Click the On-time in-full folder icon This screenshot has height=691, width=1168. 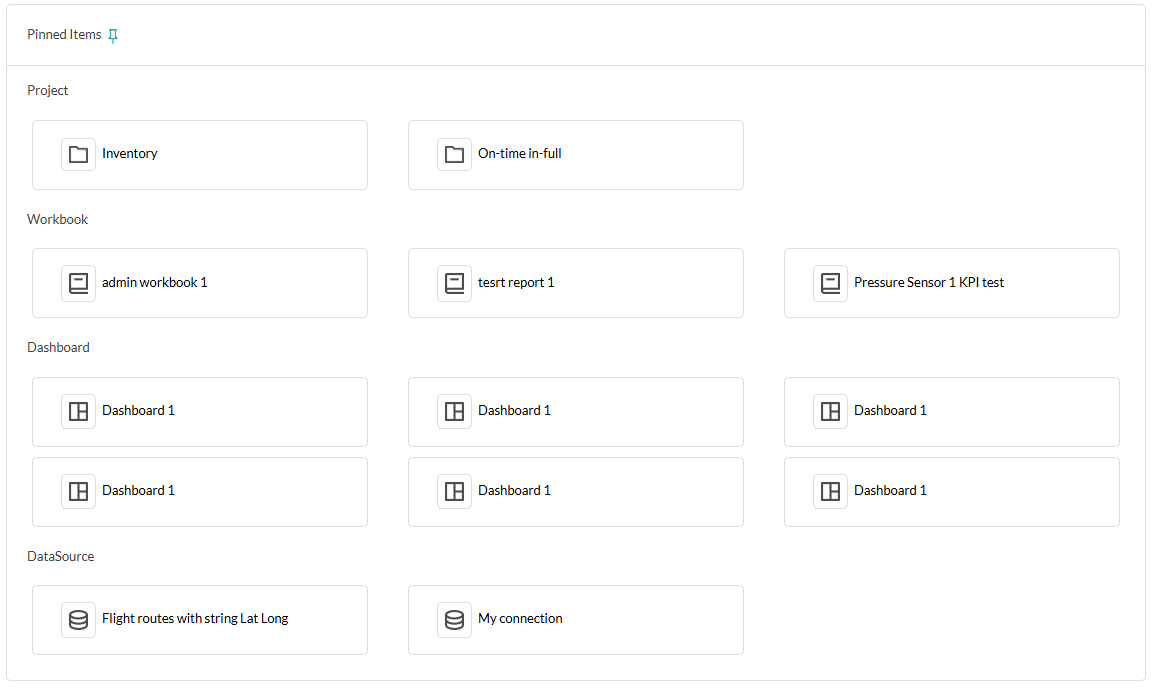(454, 154)
